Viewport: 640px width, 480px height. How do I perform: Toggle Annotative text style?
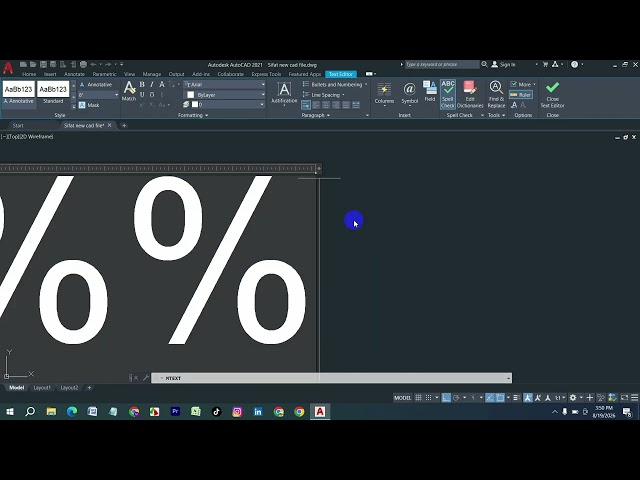tap(96, 84)
